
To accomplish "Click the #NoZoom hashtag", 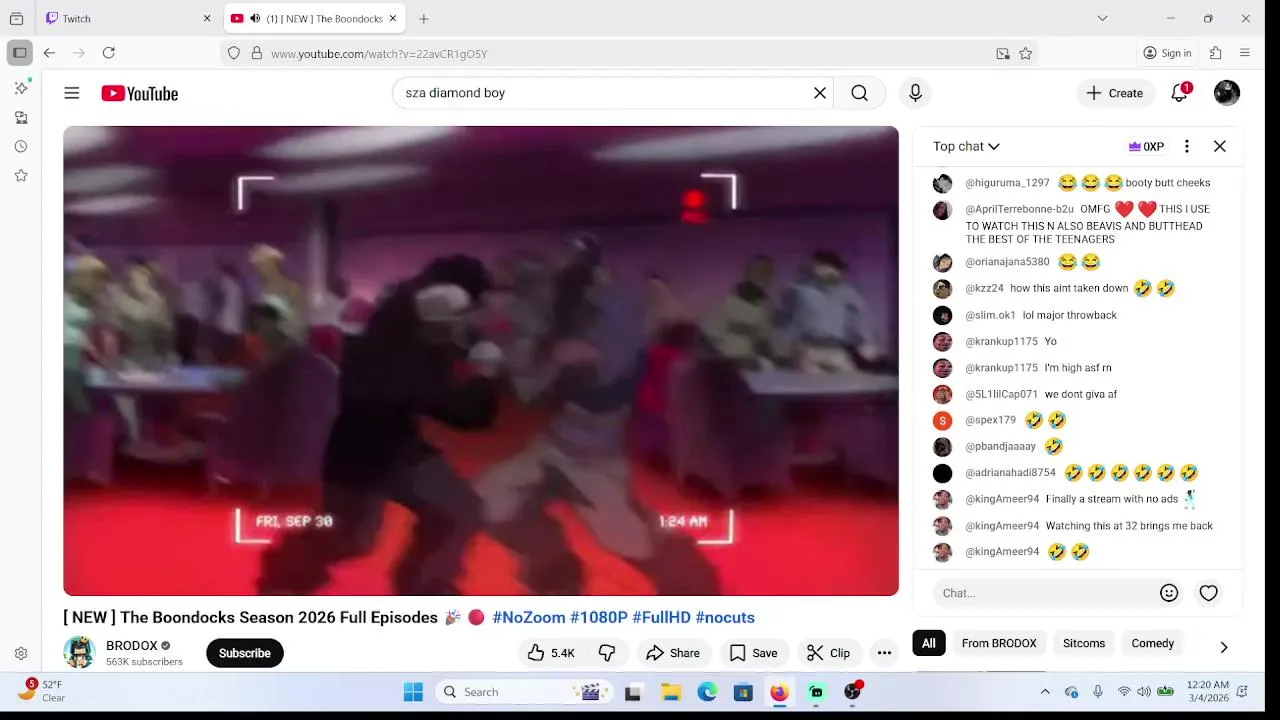I will pyautogui.click(x=529, y=618).
